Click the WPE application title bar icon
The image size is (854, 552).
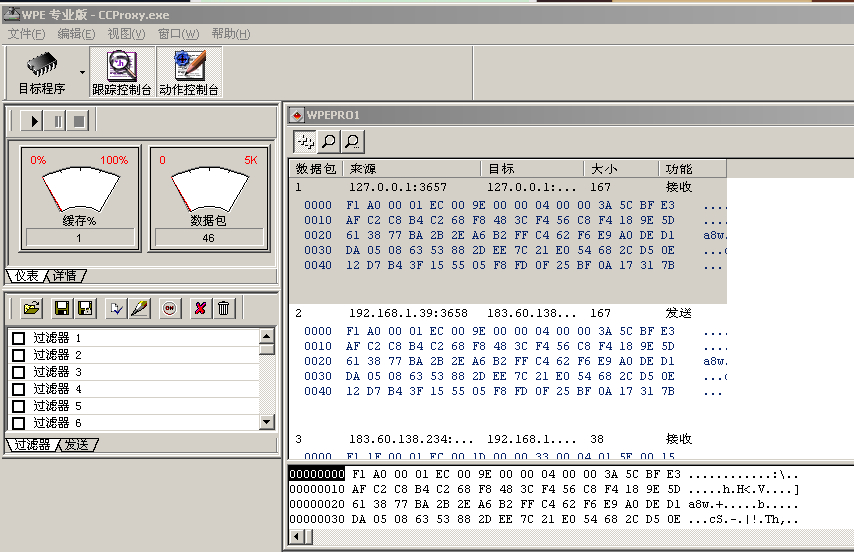coord(11,14)
